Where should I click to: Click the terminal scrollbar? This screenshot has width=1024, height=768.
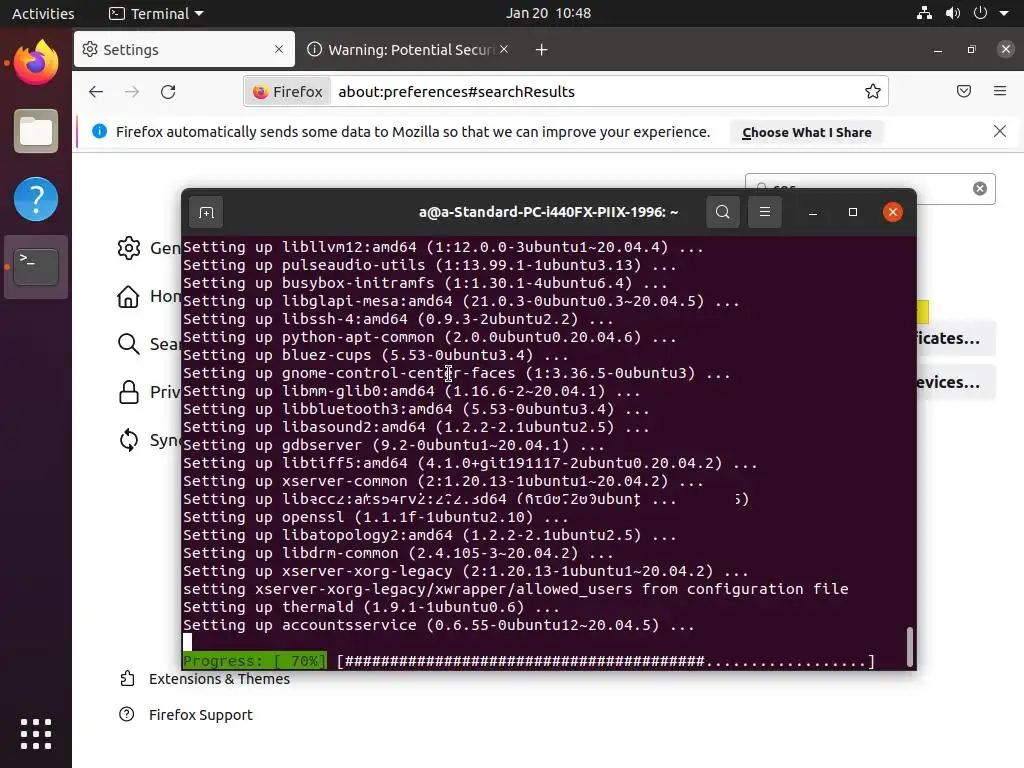pos(910,645)
